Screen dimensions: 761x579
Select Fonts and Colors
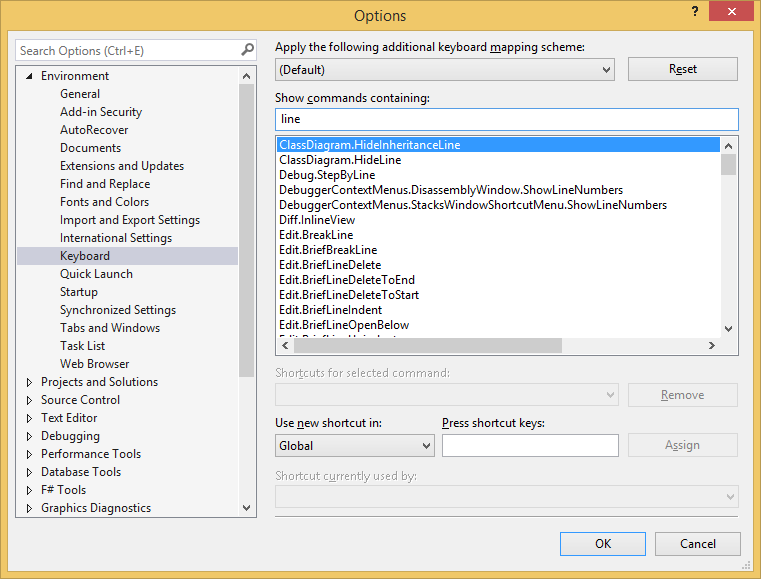pos(104,201)
